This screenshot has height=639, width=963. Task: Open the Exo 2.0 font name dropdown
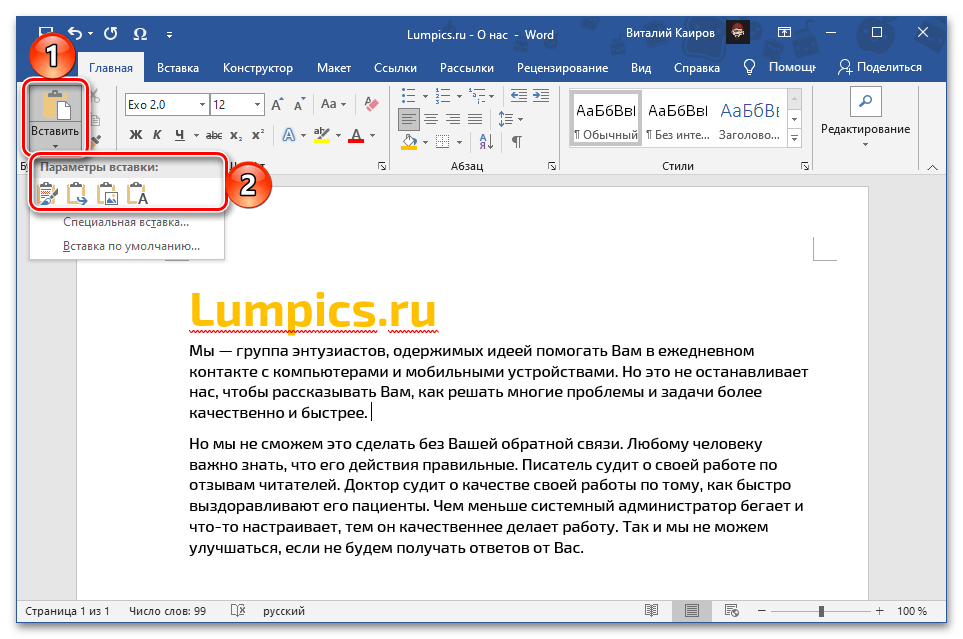pos(203,104)
